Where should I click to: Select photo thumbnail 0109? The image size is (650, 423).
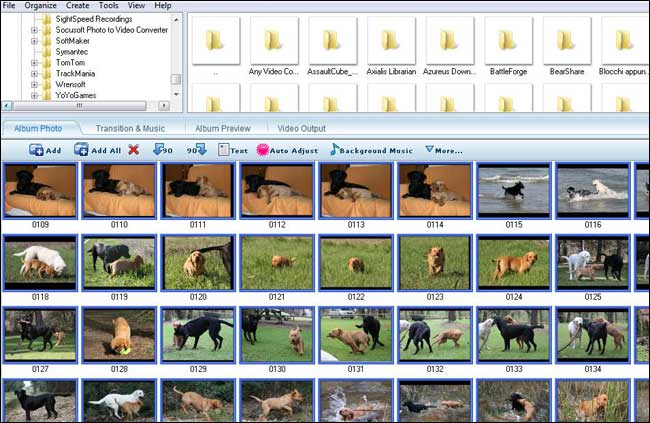[x=40, y=191]
